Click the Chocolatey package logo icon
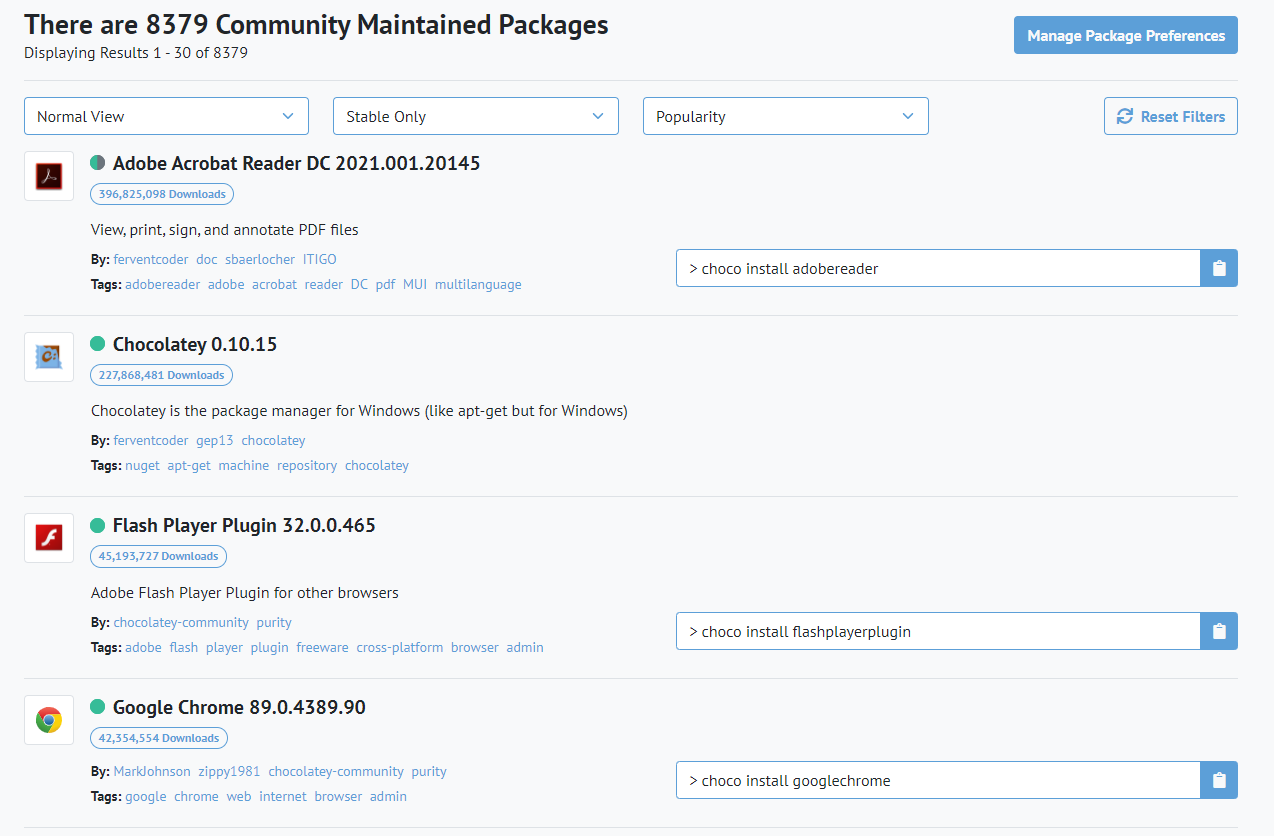 (x=49, y=357)
